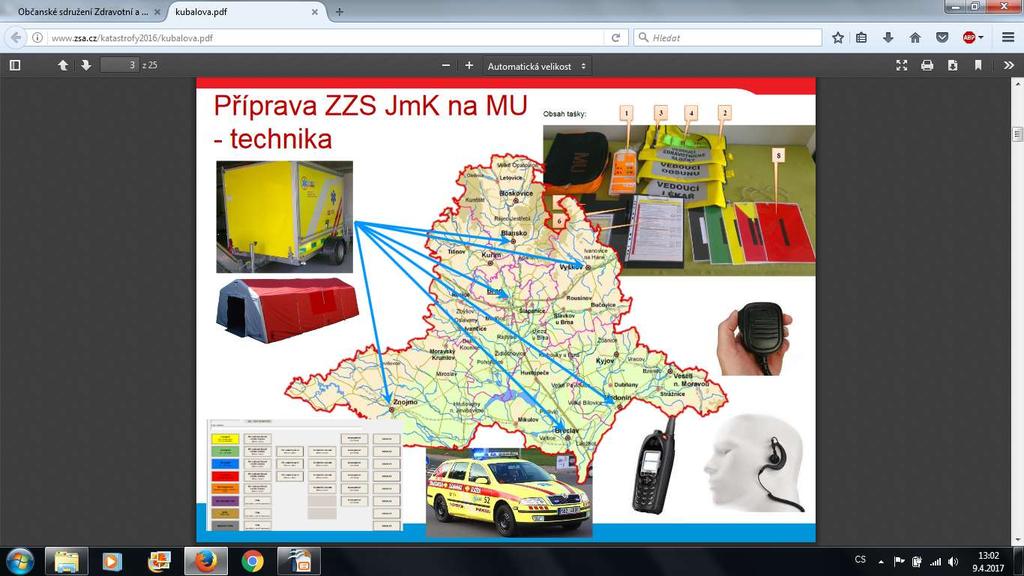Open Google Chrome from taskbar
This screenshot has height=576, width=1024.
tap(252, 562)
